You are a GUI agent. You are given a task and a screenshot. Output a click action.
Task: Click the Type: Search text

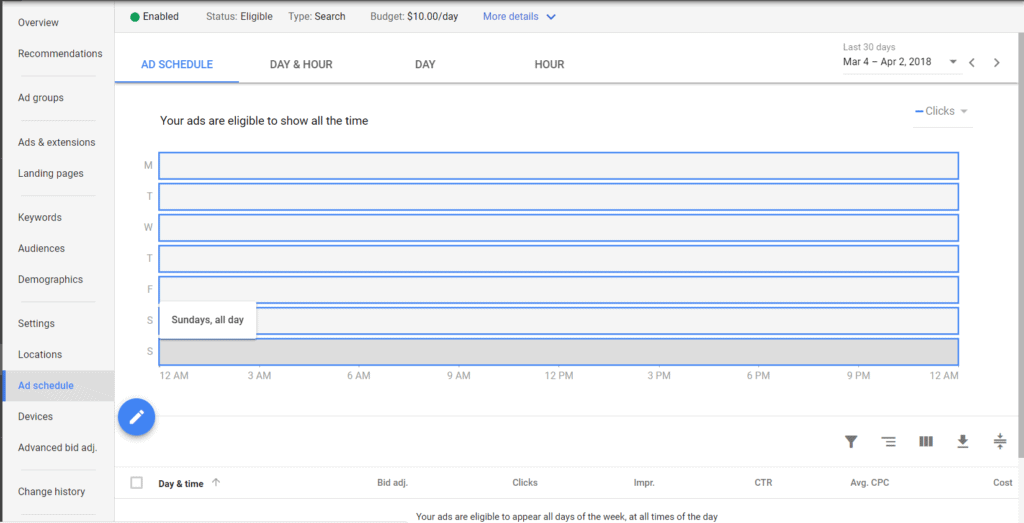tap(317, 16)
